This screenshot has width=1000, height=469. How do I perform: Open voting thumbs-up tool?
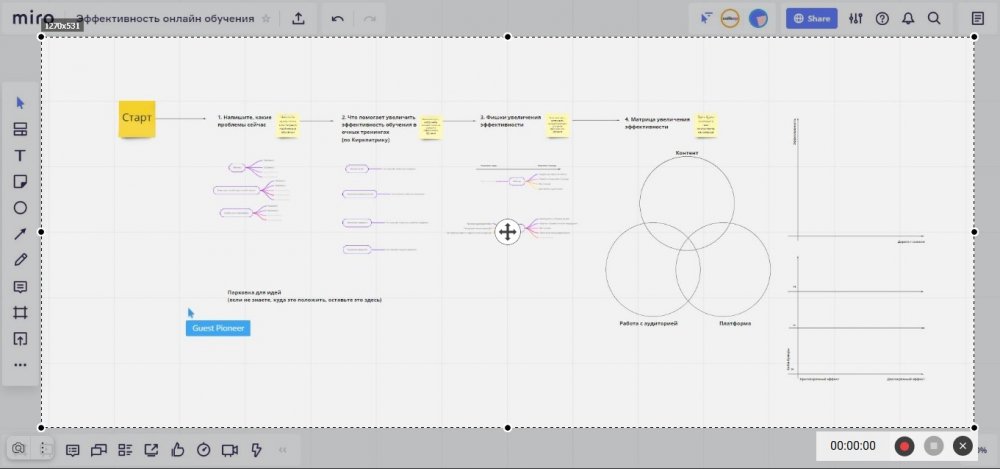point(178,450)
